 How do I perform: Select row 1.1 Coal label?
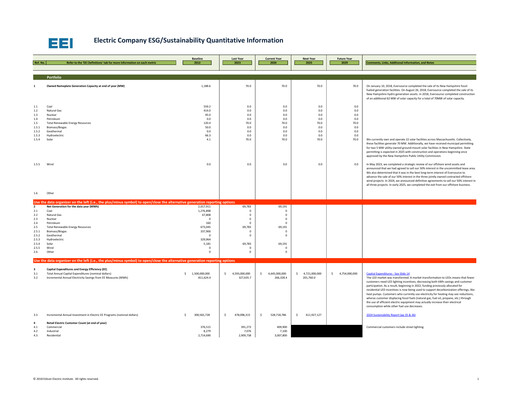[49, 106]
